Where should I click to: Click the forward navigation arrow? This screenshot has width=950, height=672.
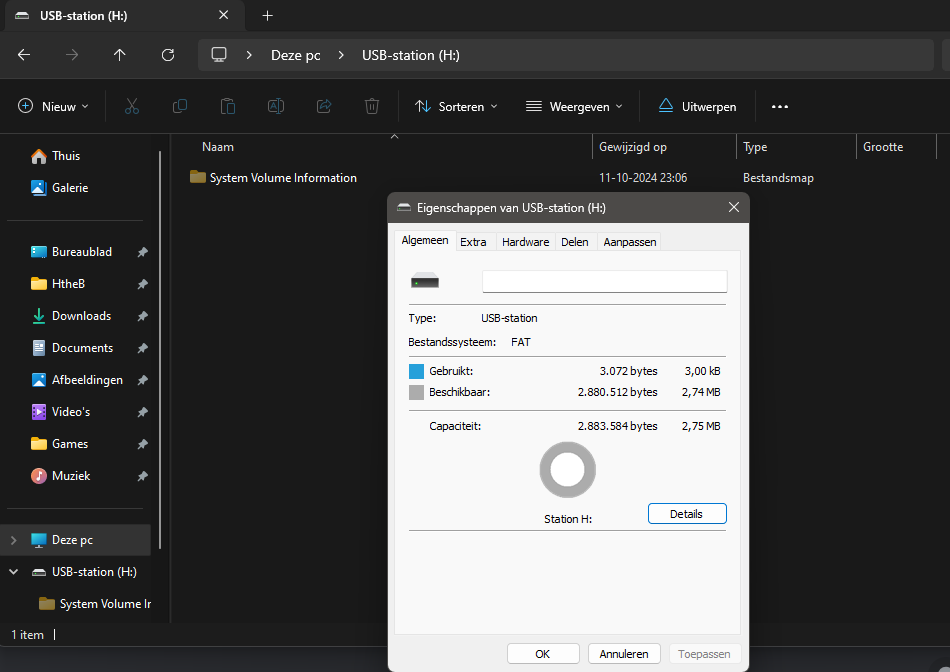point(71,55)
